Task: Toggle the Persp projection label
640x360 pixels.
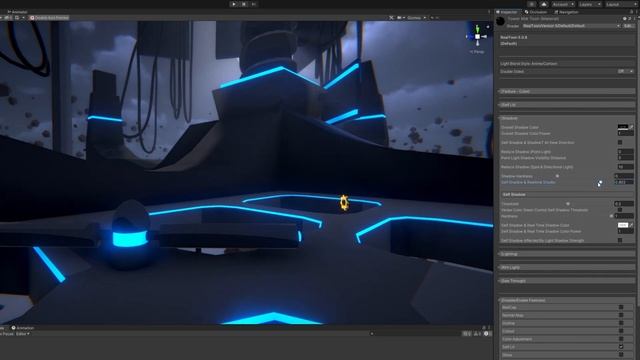Action: coord(477,52)
